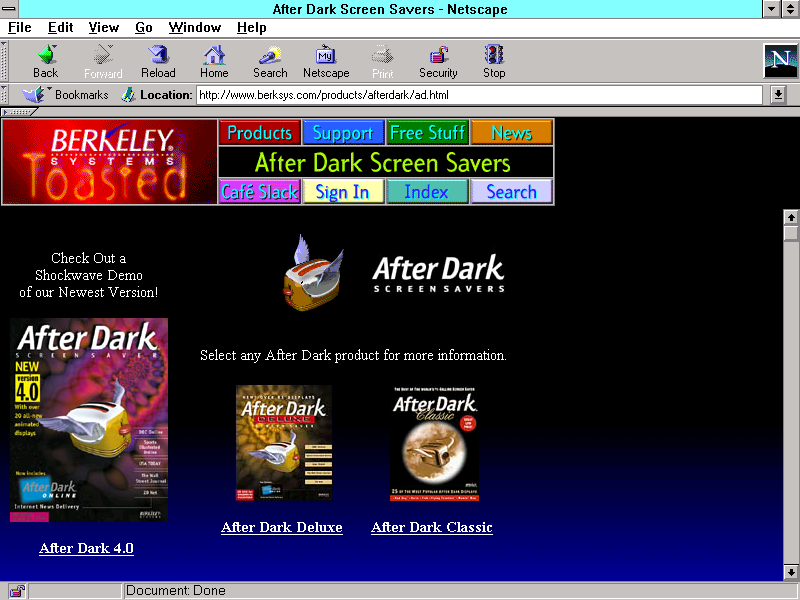Open the File menu
800x600 pixels.
(x=19, y=28)
